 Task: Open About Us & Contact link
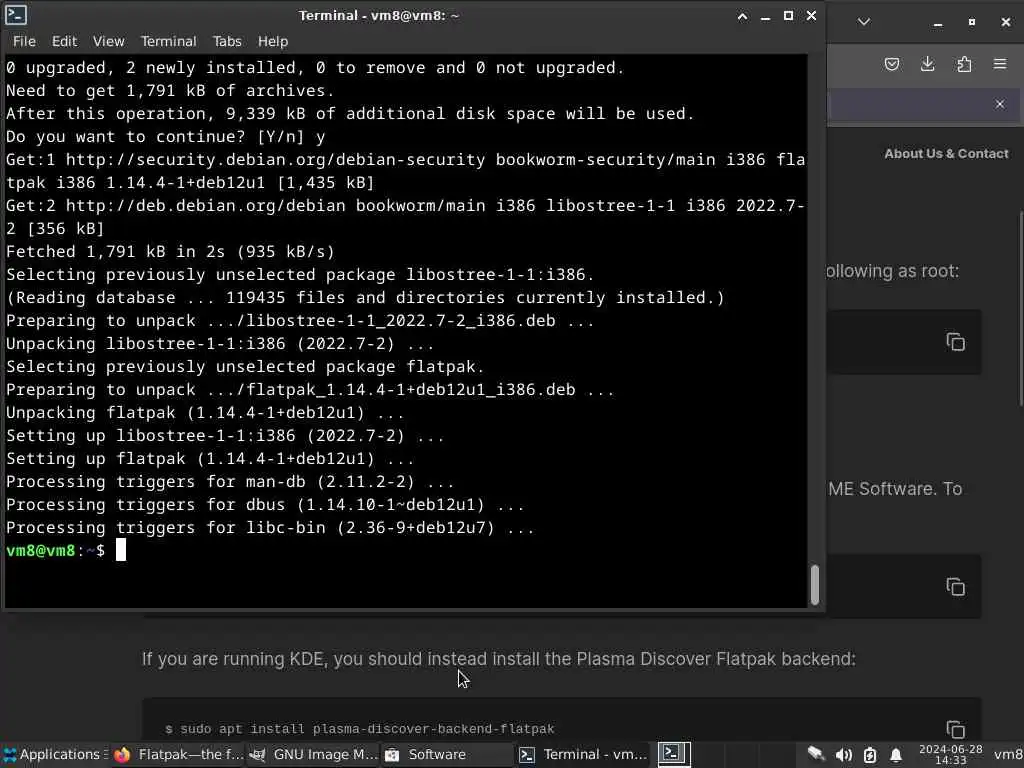point(946,153)
